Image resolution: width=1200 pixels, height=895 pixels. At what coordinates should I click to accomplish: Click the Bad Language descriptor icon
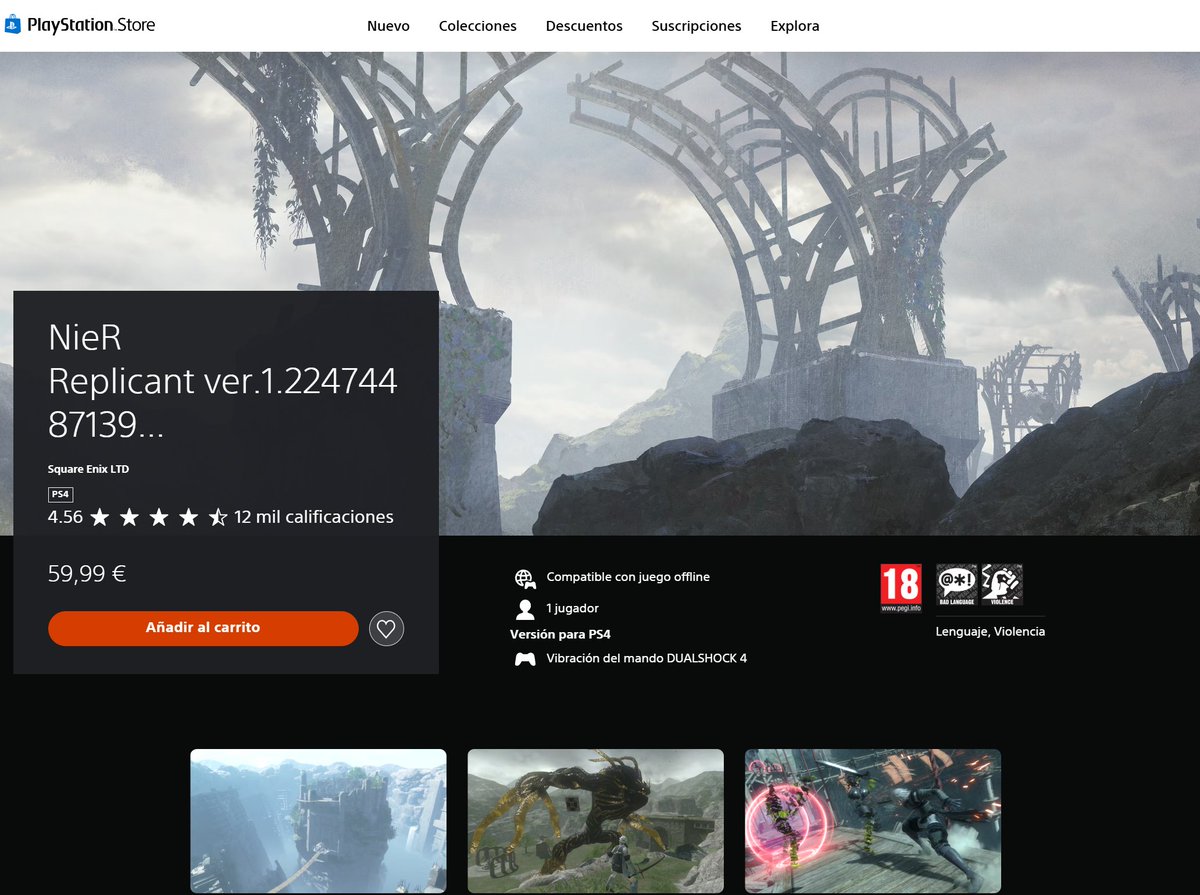tap(955, 585)
